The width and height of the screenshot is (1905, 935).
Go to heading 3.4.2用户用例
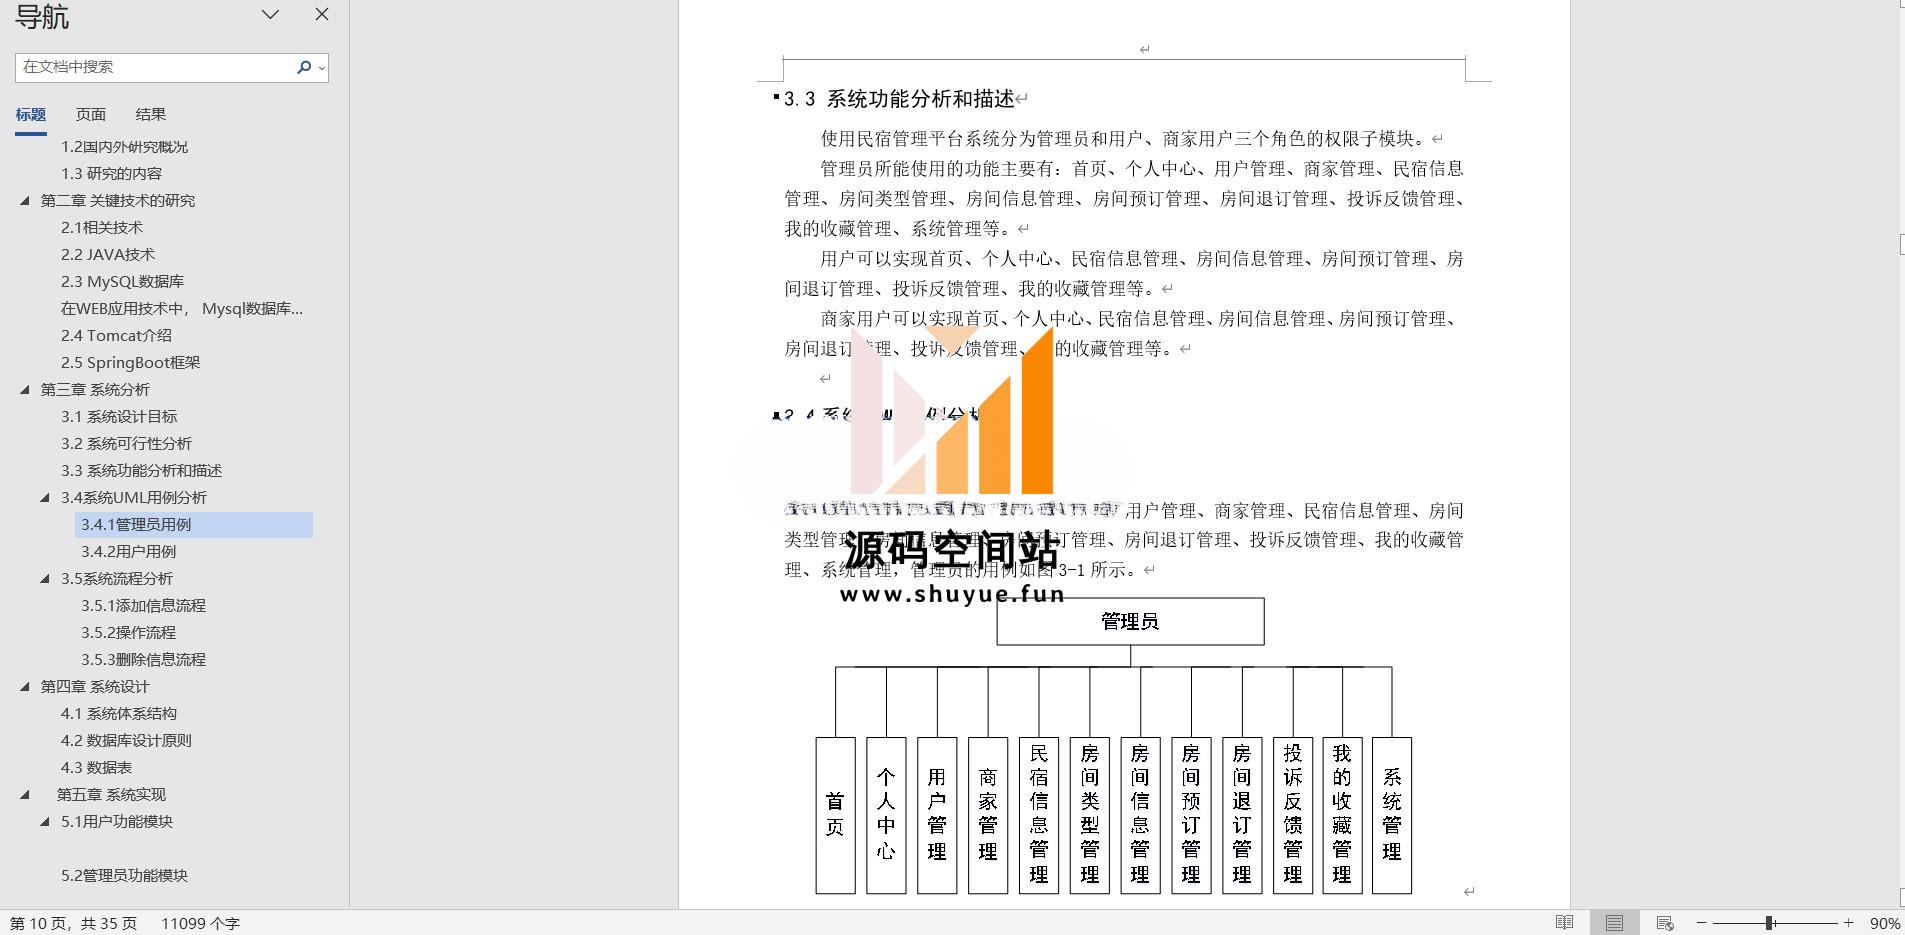(x=128, y=551)
